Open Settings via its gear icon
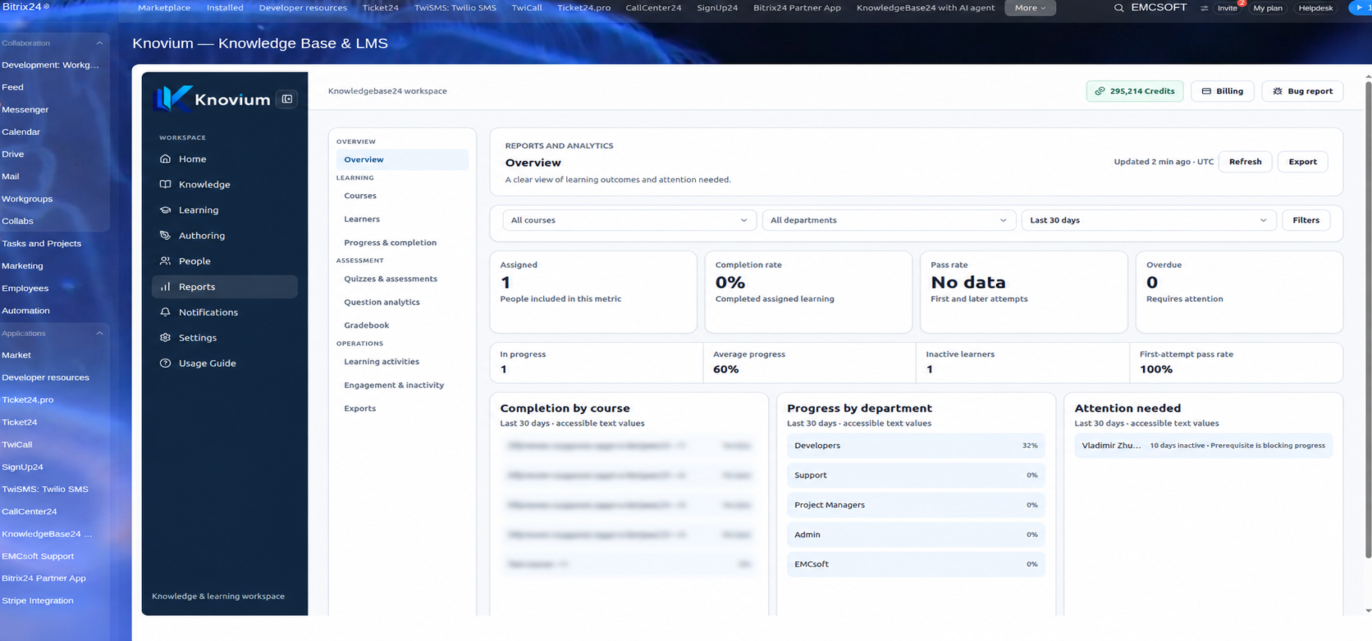This screenshot has width=1372, height=641. [x=165, y=338]
